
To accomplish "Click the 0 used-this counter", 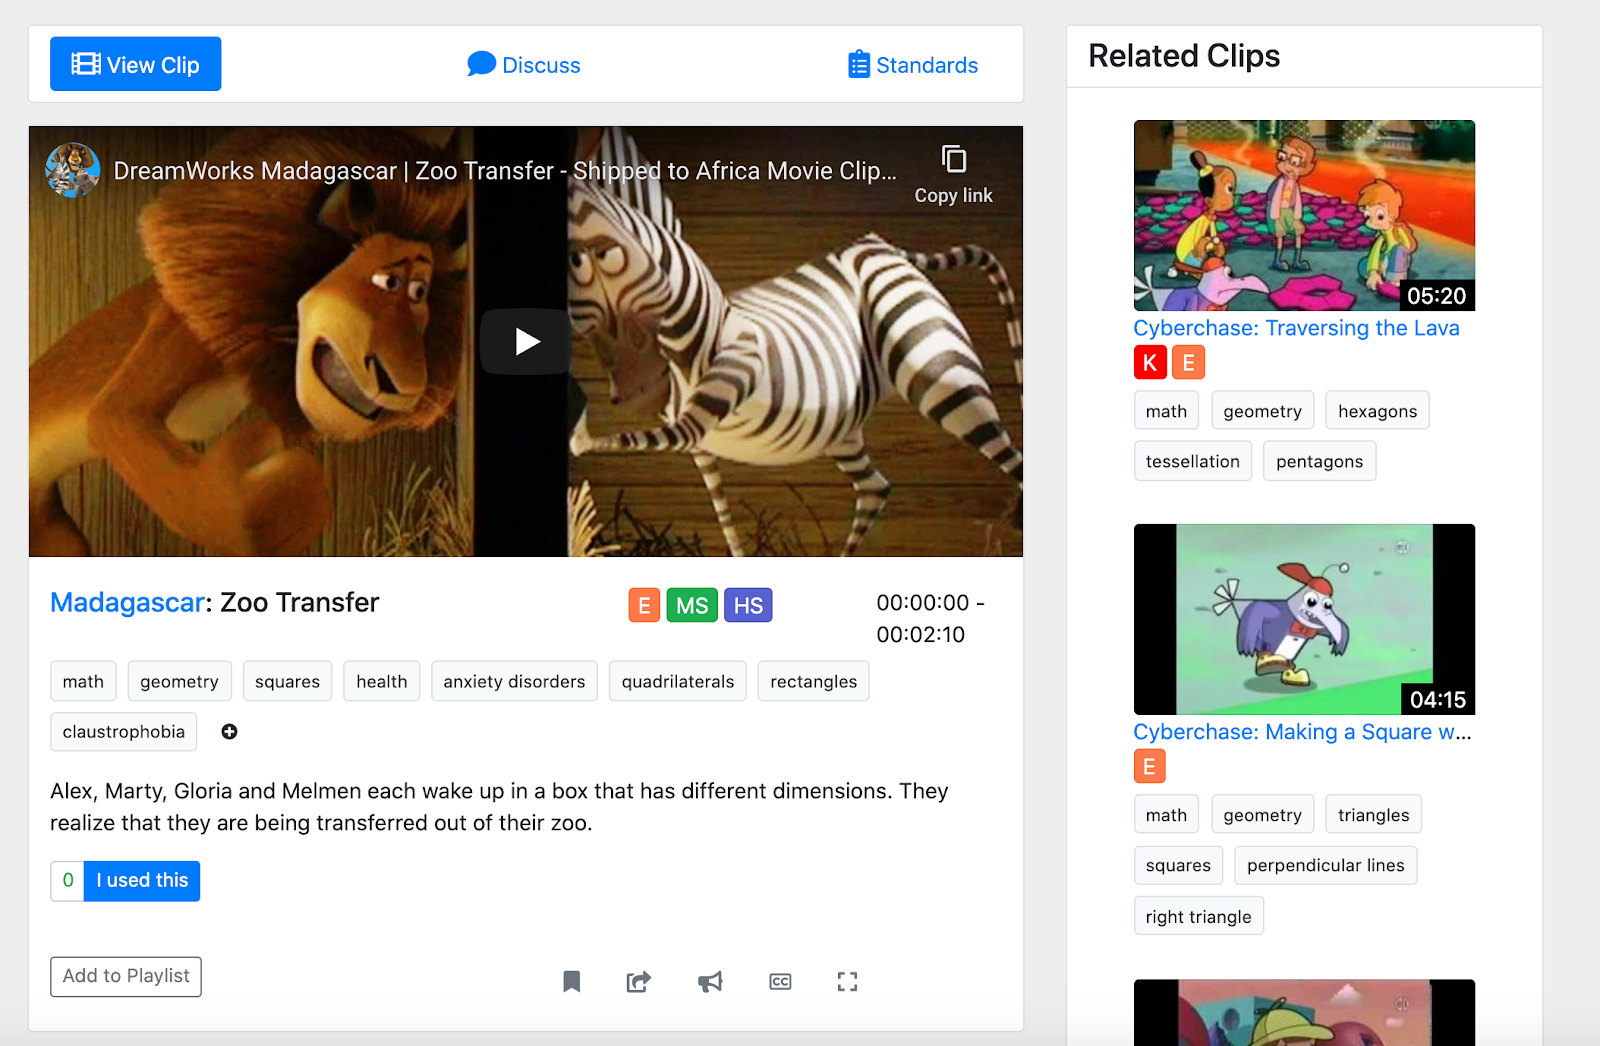I will pos(68,881).
